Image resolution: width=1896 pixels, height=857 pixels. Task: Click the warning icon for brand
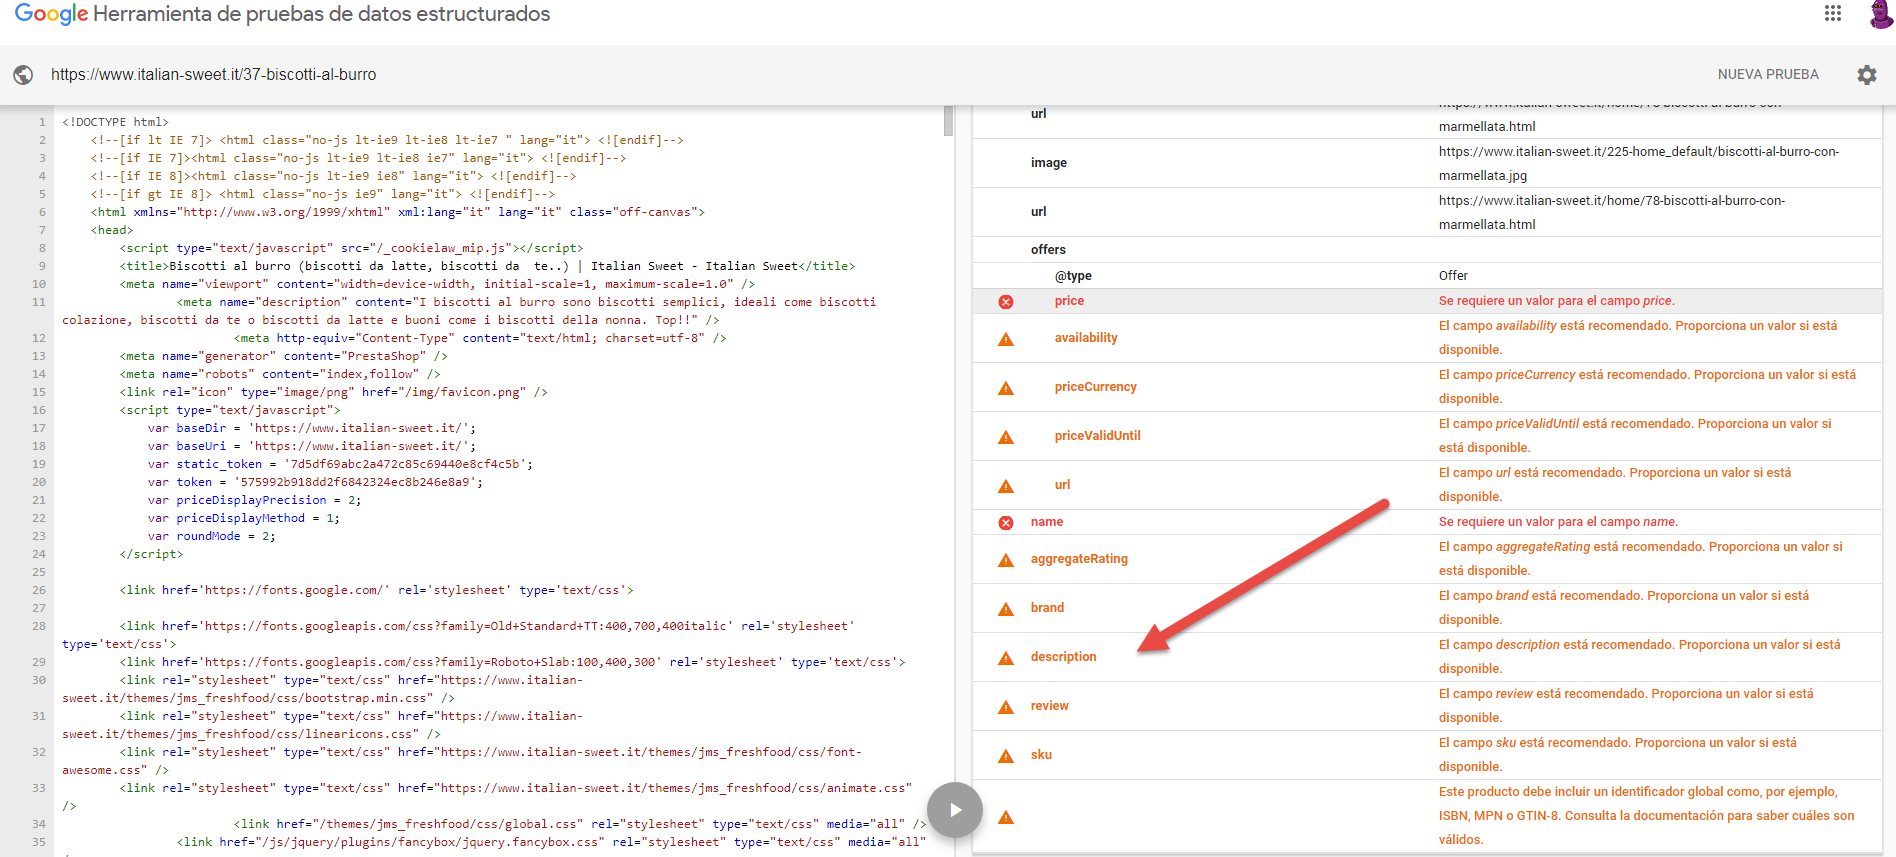click(1006, 610)
